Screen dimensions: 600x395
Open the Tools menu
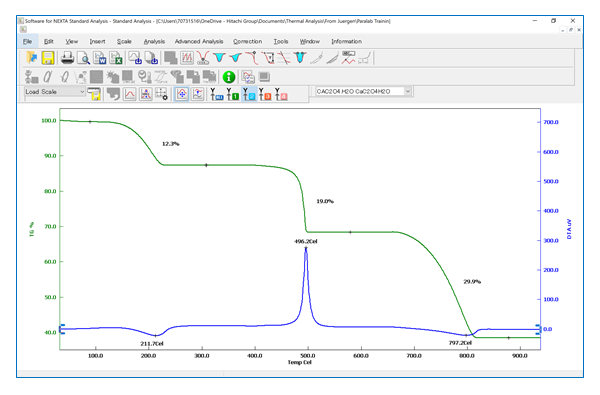[280, 41]
